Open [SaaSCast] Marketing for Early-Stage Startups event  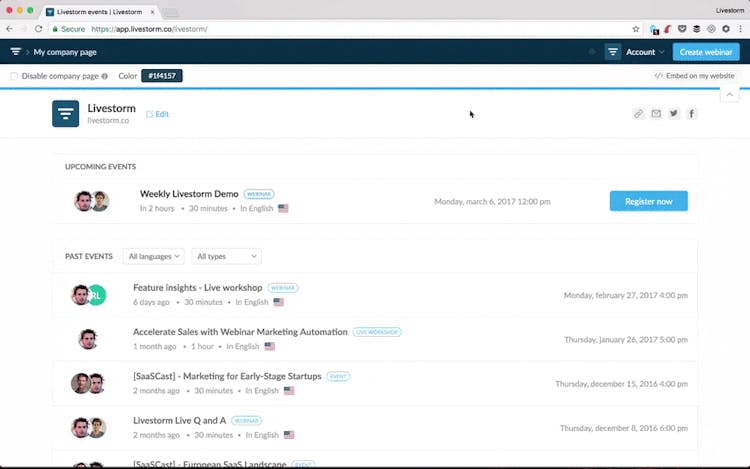(x=227, y=376)
